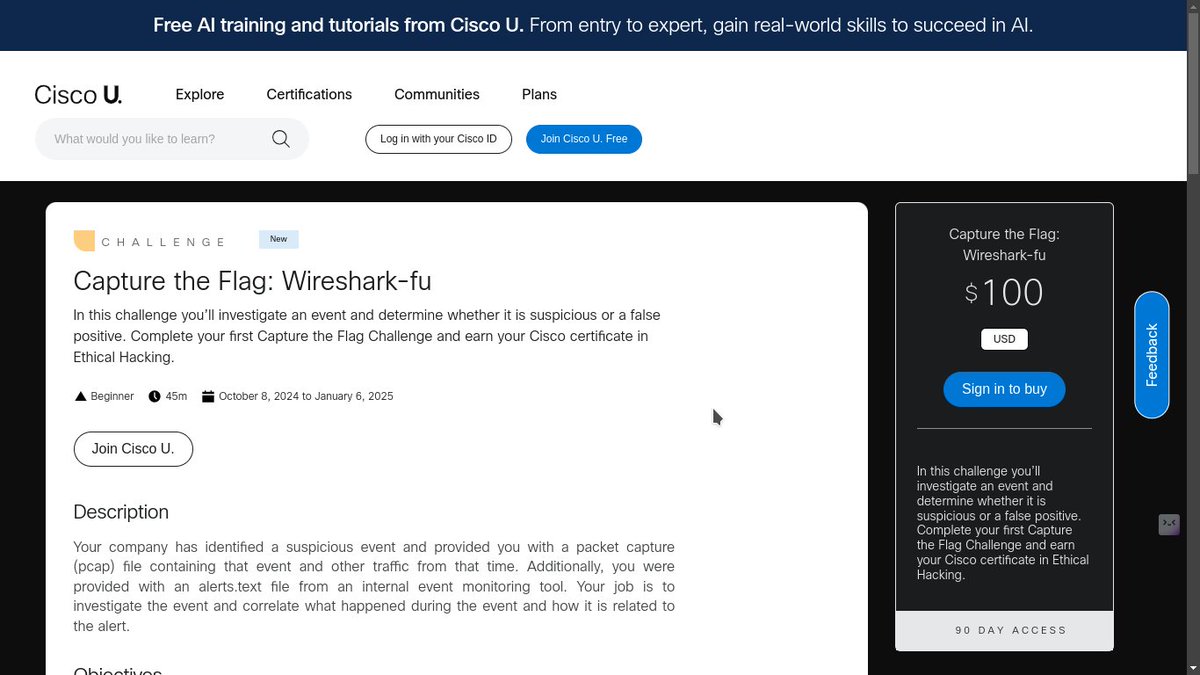Image resolution: width=1200 pixels, height=675 pixels.
Task: Click the 'Beginner' level text
Action: (x=112, y=396)
